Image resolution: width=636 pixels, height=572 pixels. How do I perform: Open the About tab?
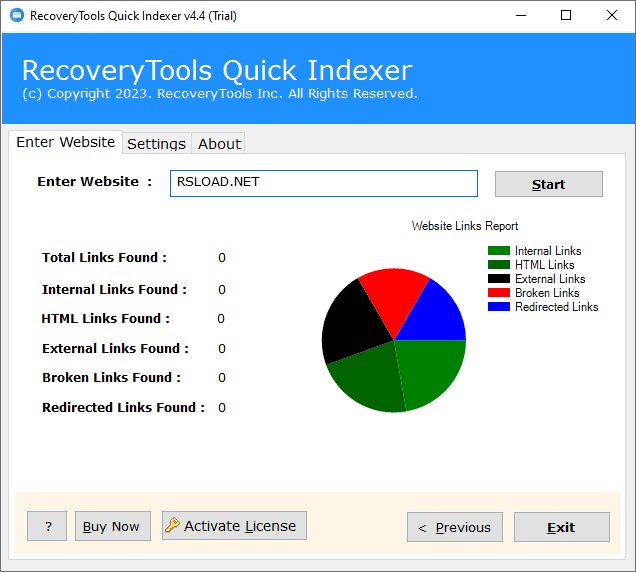pos(219,144)
